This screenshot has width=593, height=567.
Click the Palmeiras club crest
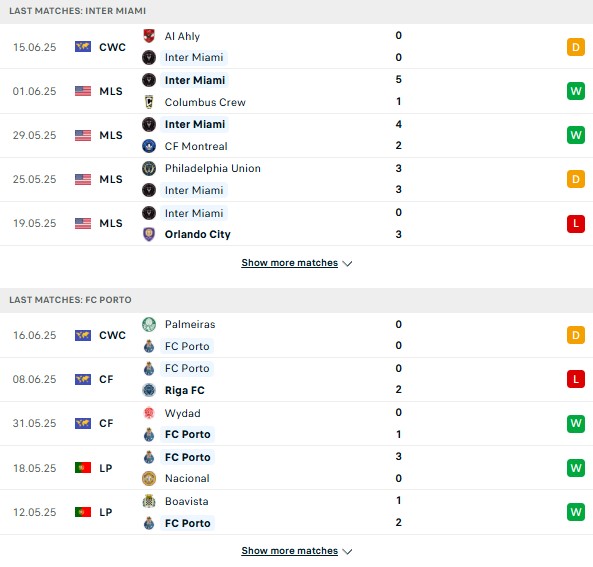coord(149,324)
